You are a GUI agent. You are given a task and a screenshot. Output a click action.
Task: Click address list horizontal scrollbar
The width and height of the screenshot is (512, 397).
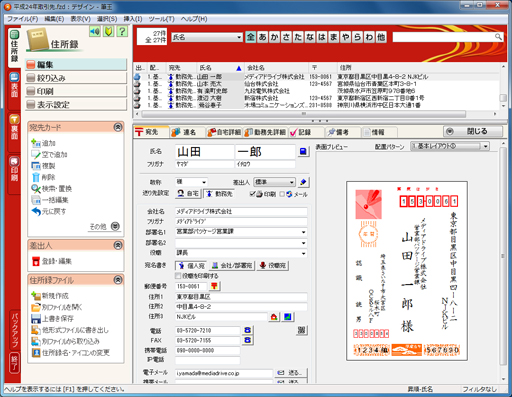point(304,114)
